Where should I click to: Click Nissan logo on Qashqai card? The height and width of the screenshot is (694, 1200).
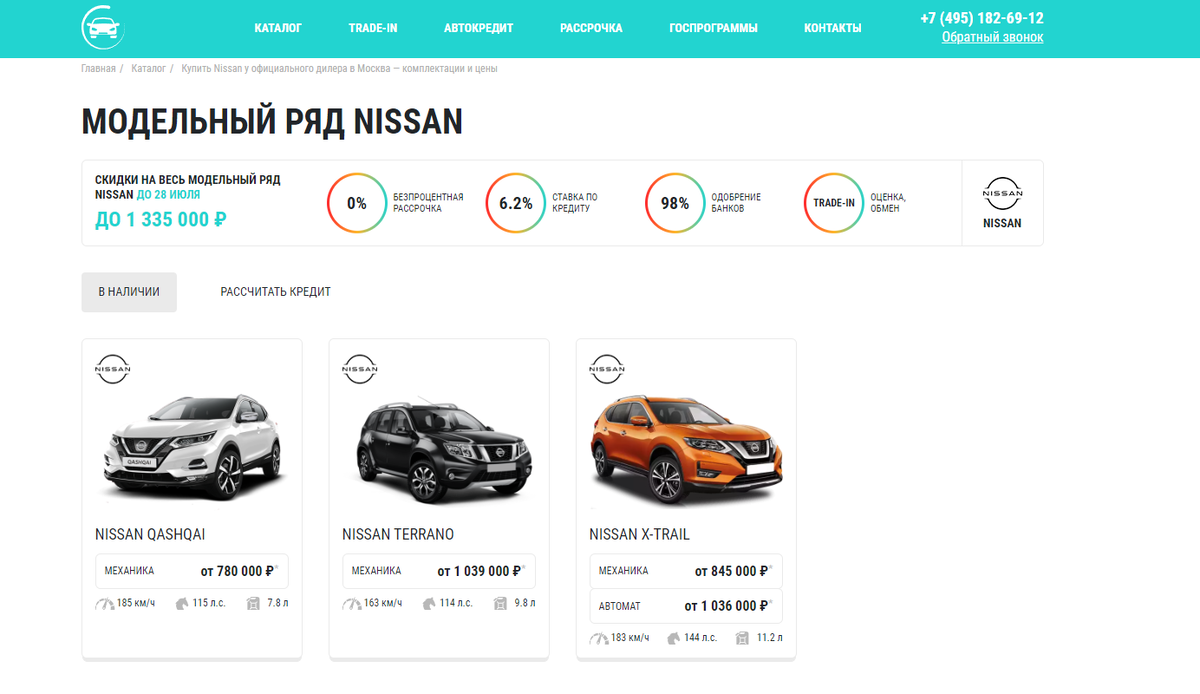[x=113, y=369]
